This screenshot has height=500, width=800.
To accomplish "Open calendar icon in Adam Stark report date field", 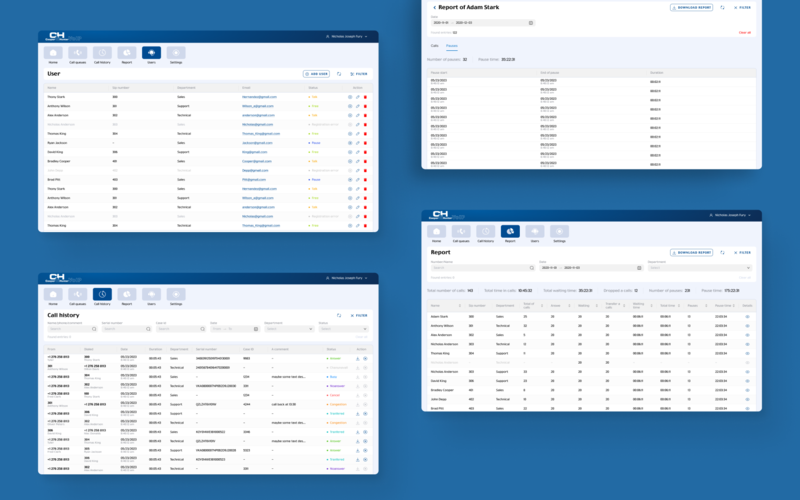I will coord(531,23).
